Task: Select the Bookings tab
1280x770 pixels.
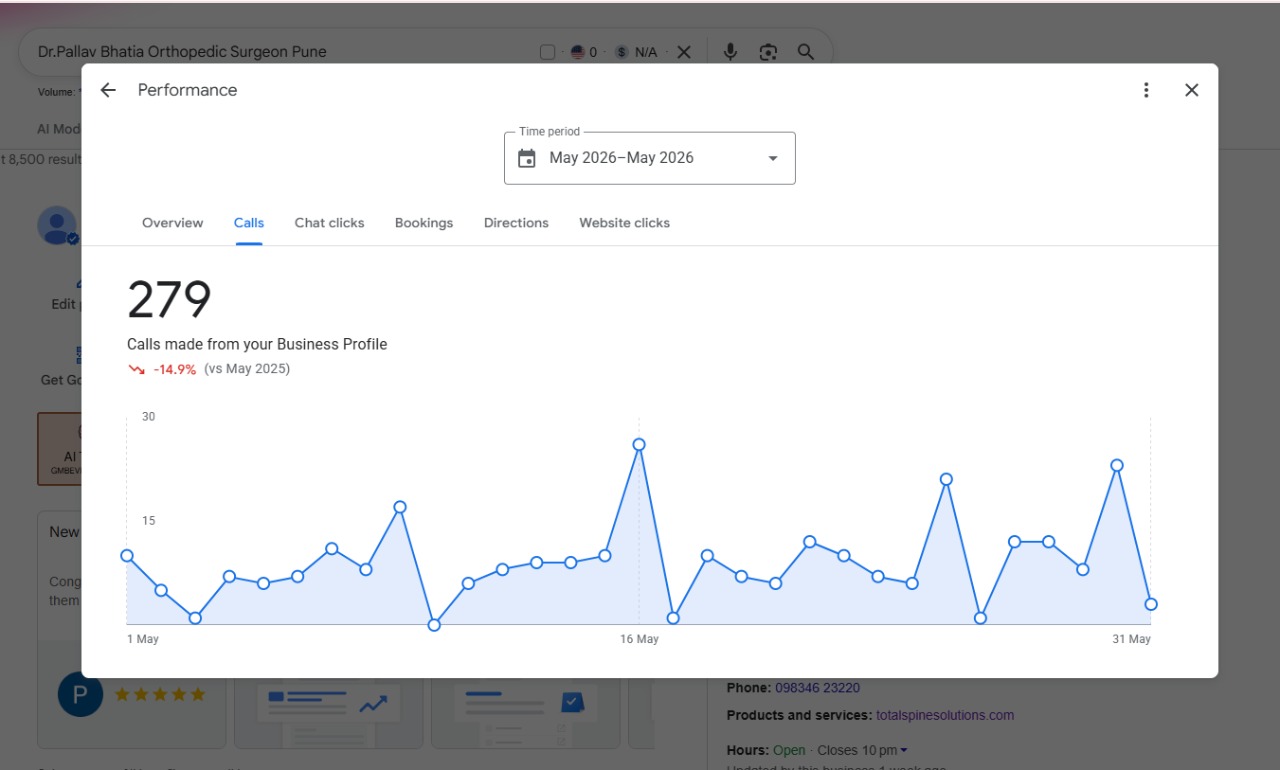Action: click(x=424, y=223)
